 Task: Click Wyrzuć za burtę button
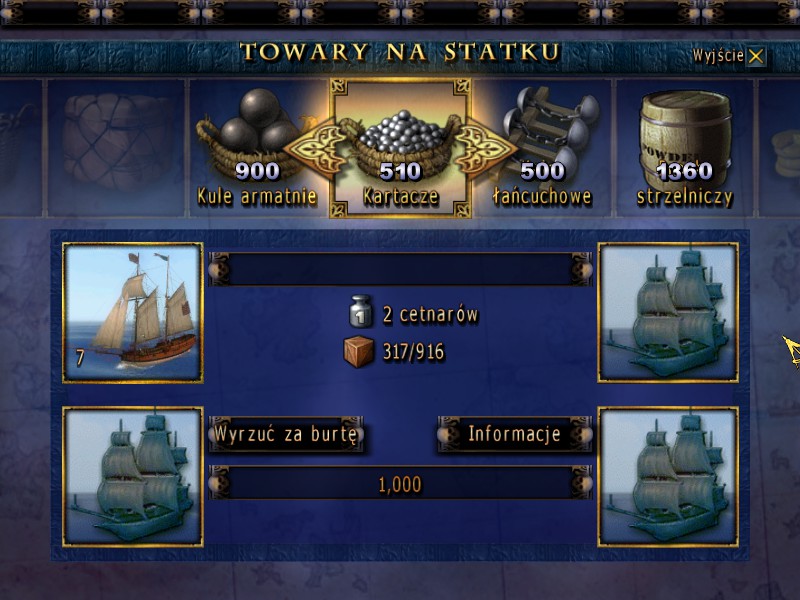tap(286, 435)
